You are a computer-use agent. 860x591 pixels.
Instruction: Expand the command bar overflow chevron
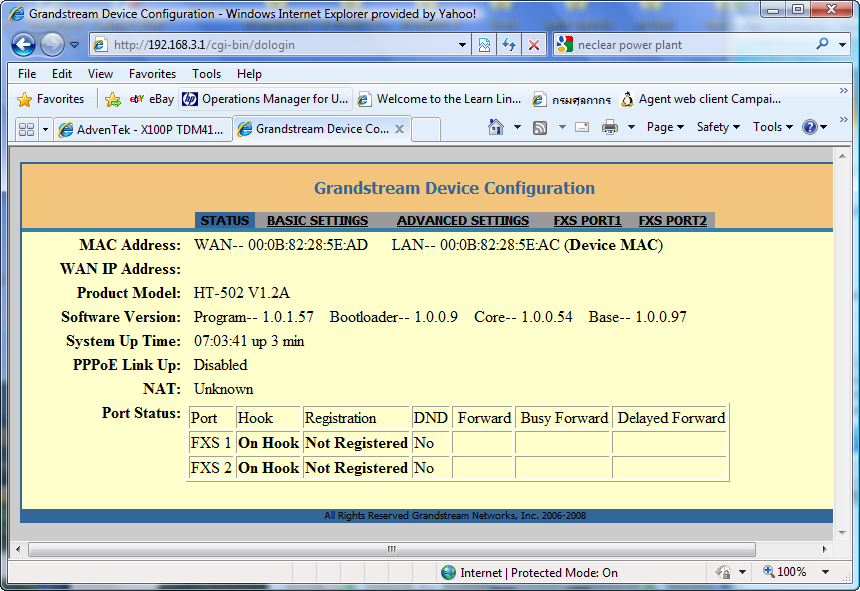[x=844, y=120]
